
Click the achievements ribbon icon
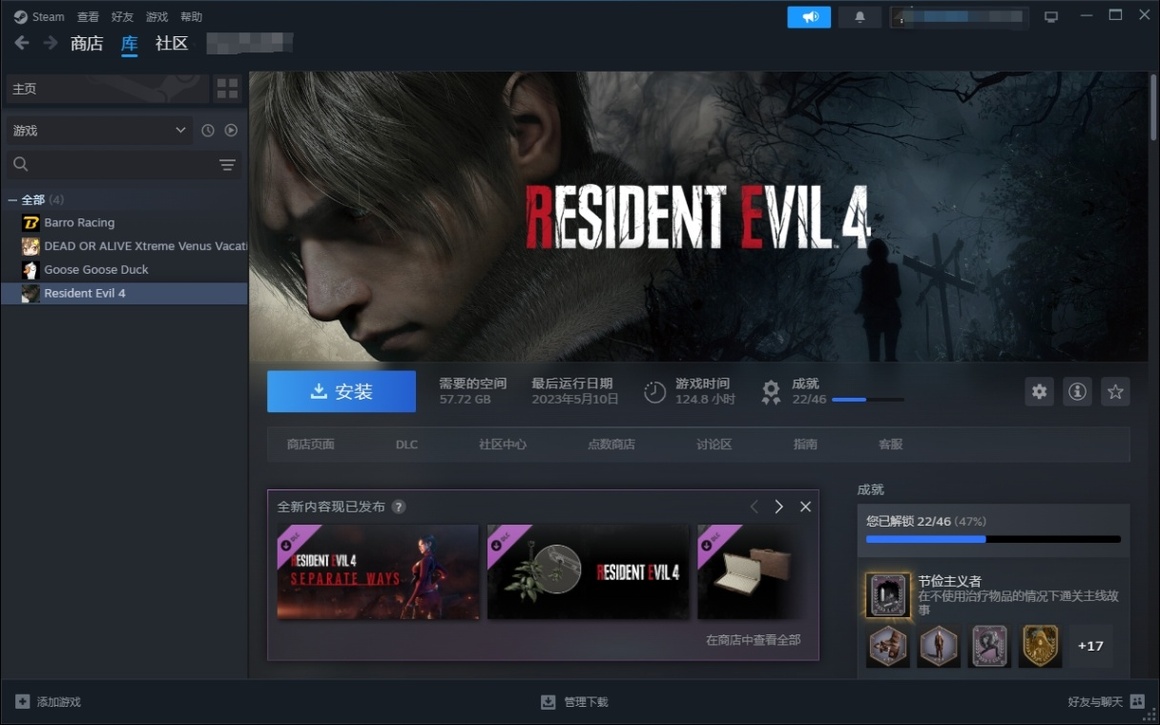[x=771, y=392]
